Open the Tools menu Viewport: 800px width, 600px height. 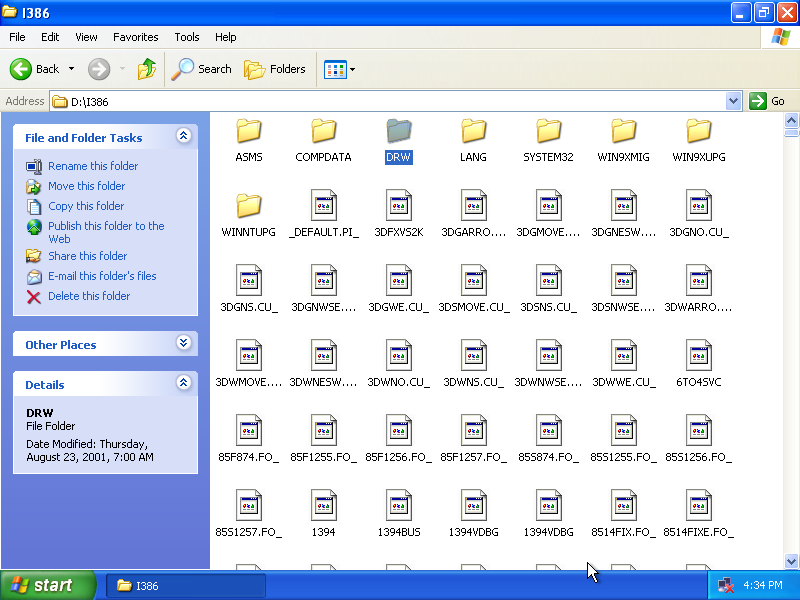tap(187, 37)
